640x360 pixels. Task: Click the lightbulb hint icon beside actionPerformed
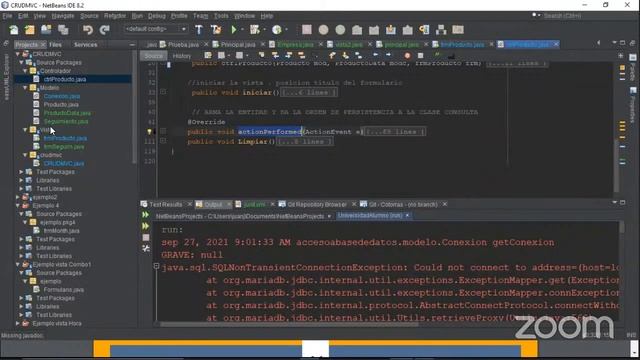[149, 132]
